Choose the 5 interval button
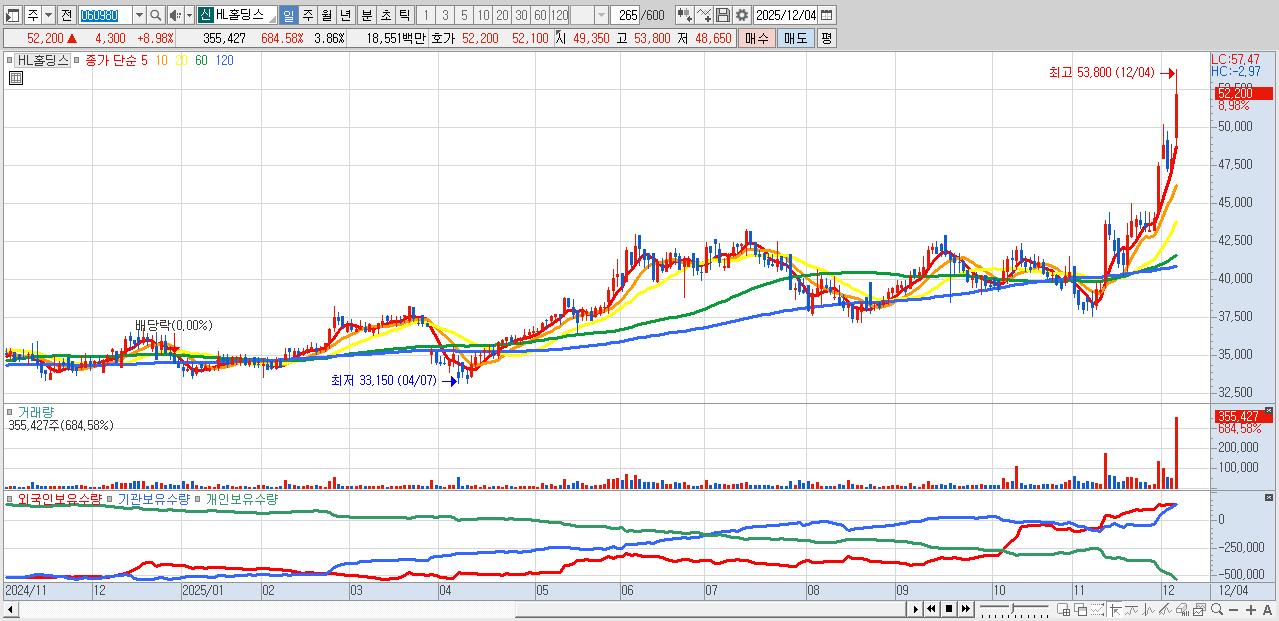Viewport: 1279px width, 621px height. pyautogui.click(x=463, y=15)
